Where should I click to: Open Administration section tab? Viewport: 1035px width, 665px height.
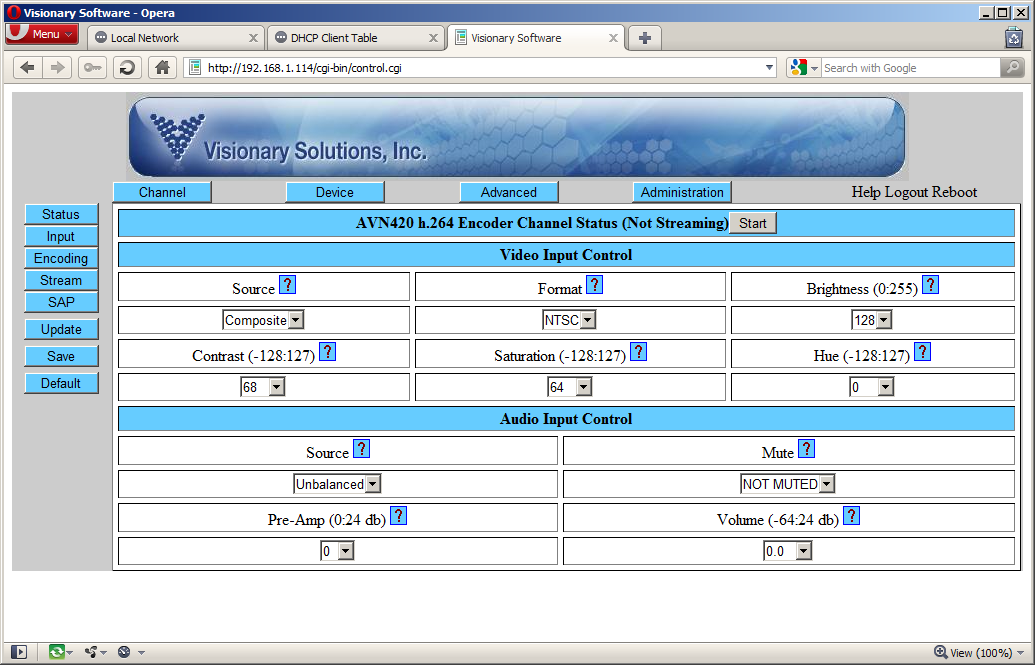click(682, 192)
